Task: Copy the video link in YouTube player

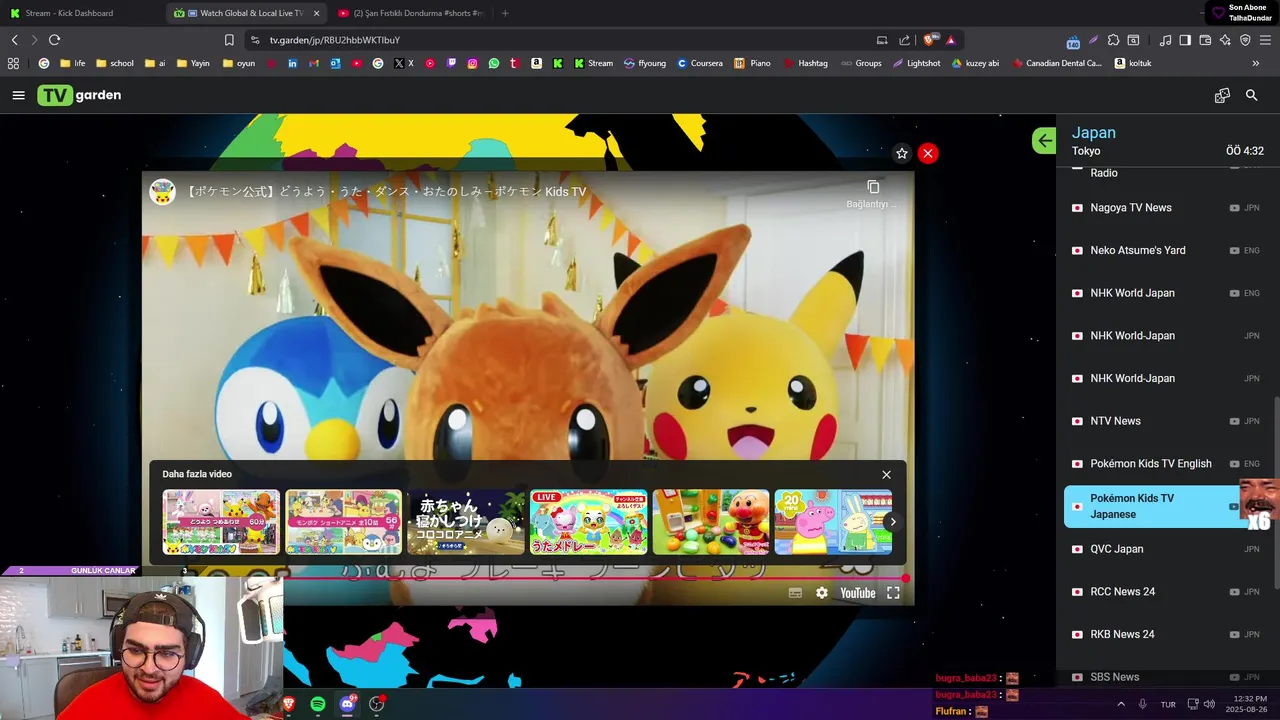Action: pos(873,192)
